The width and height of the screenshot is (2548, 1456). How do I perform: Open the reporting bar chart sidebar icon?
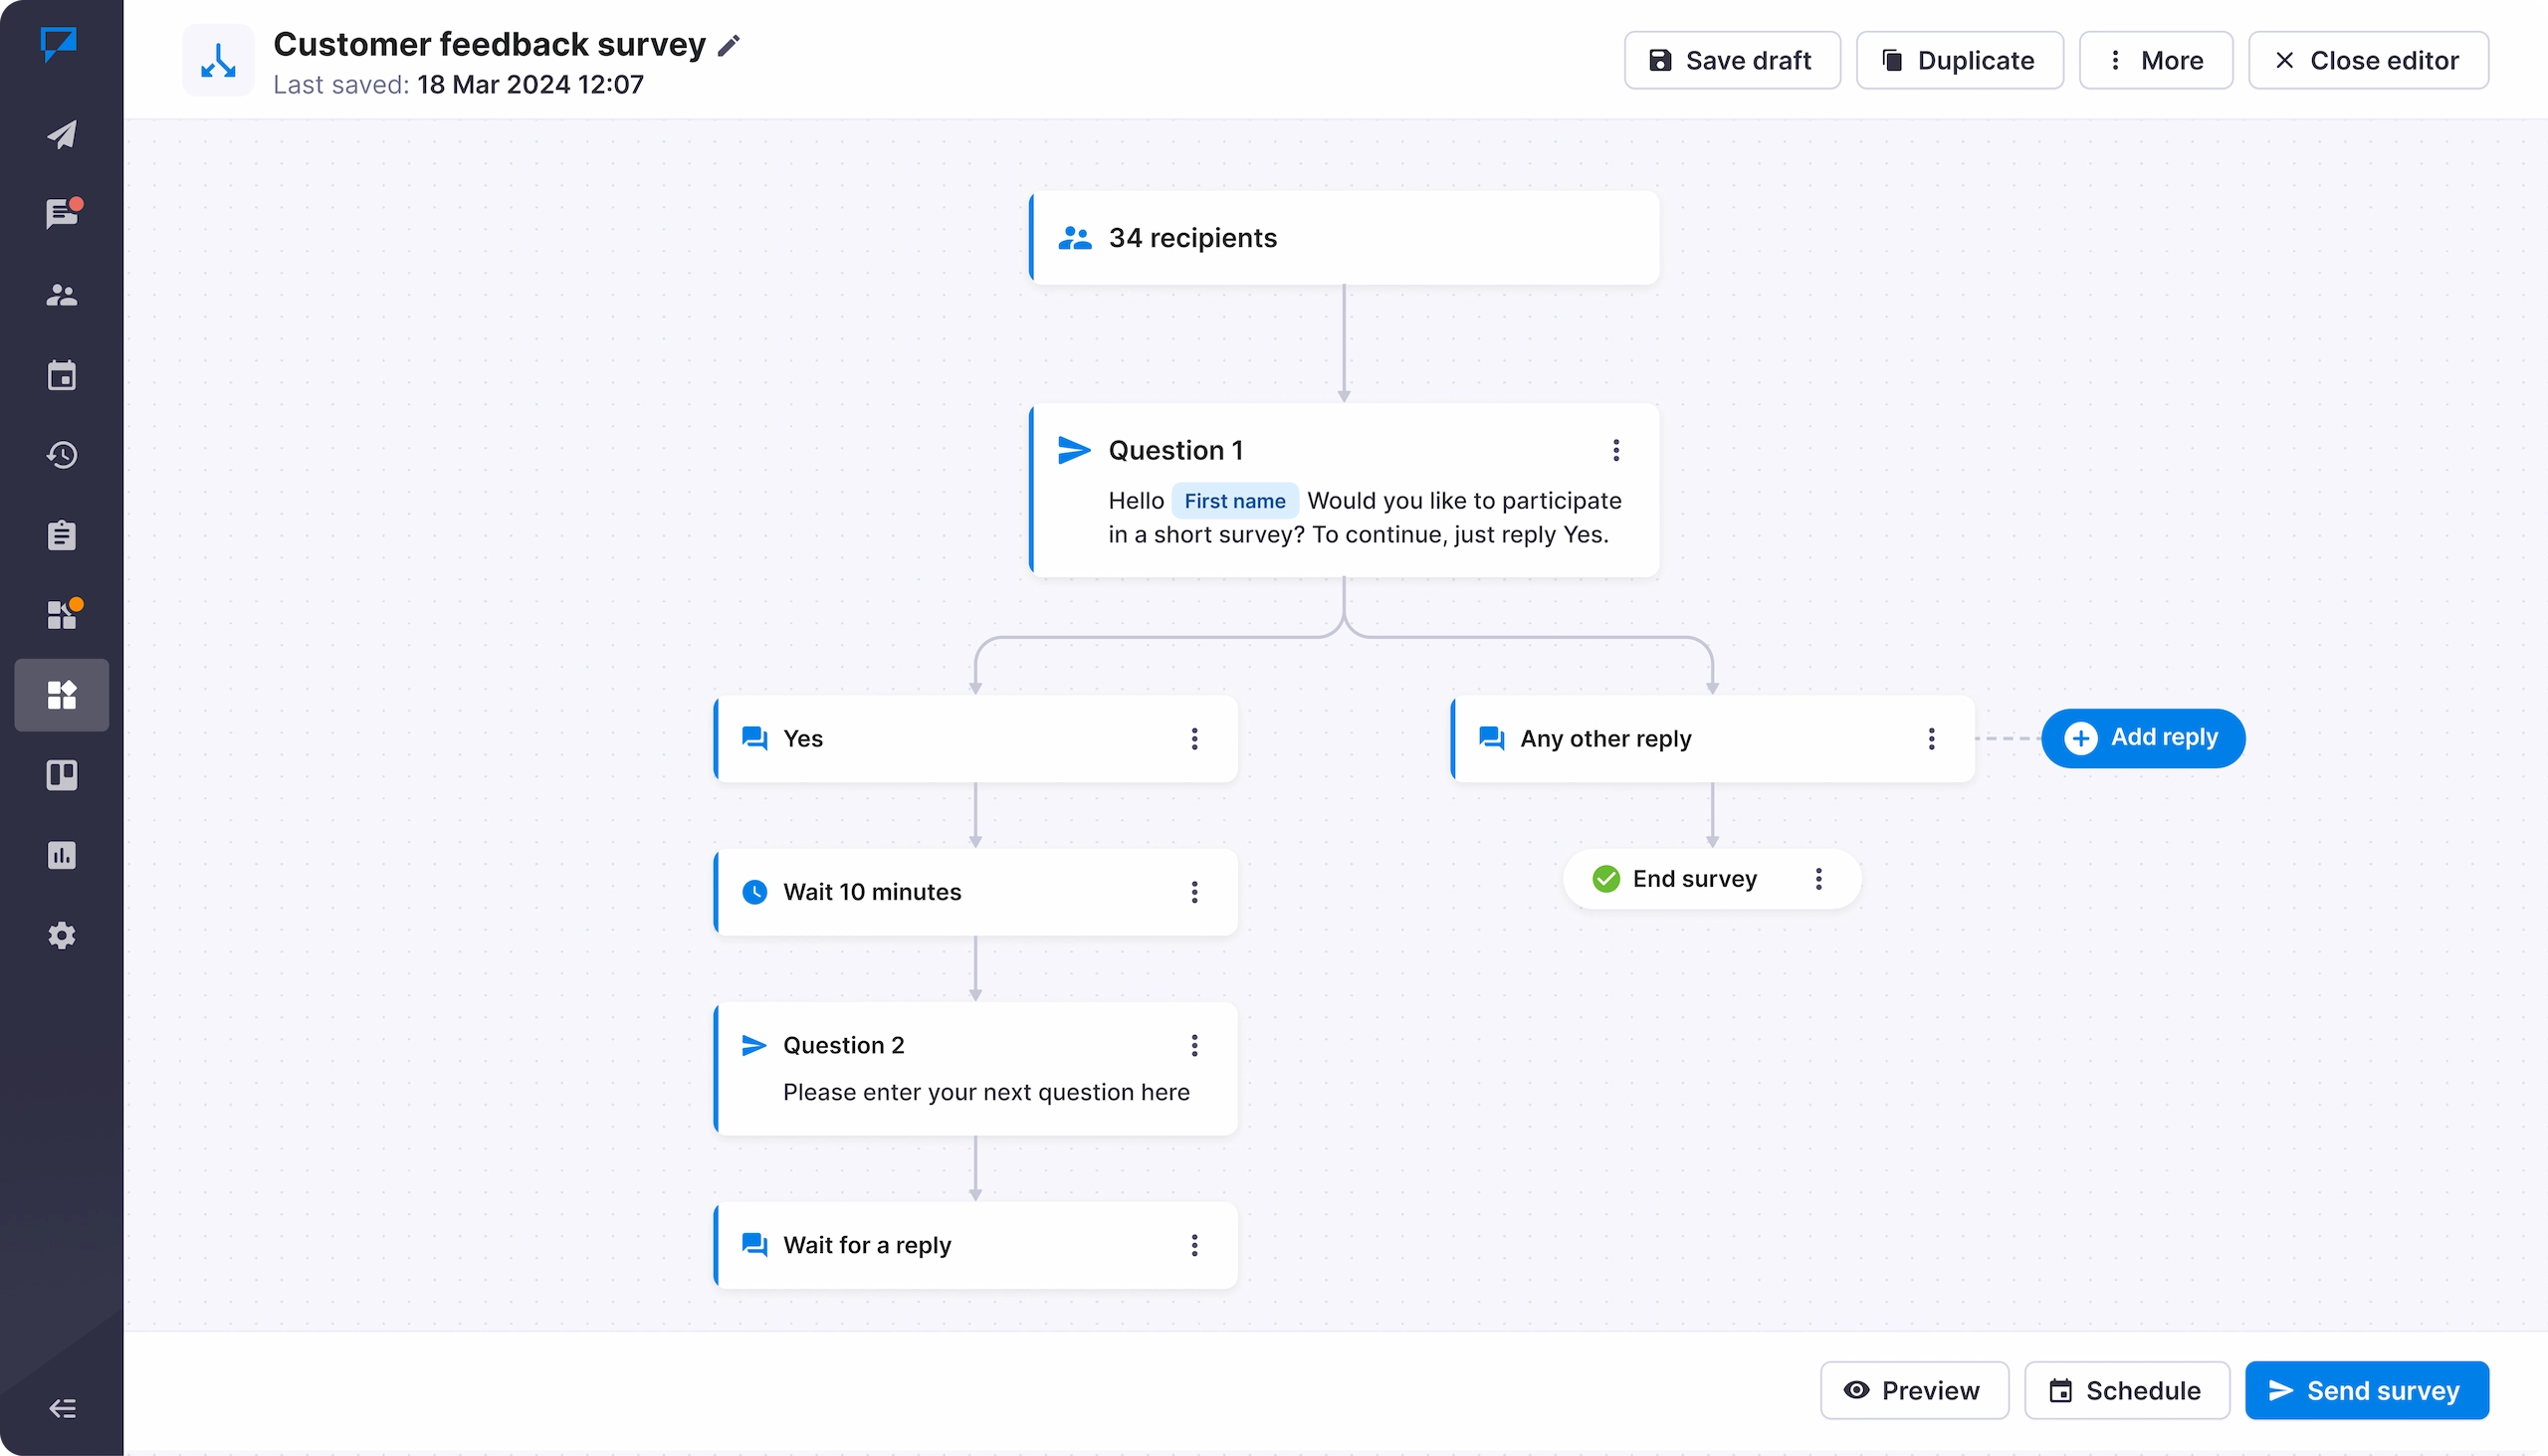click(x=61, y=855)
